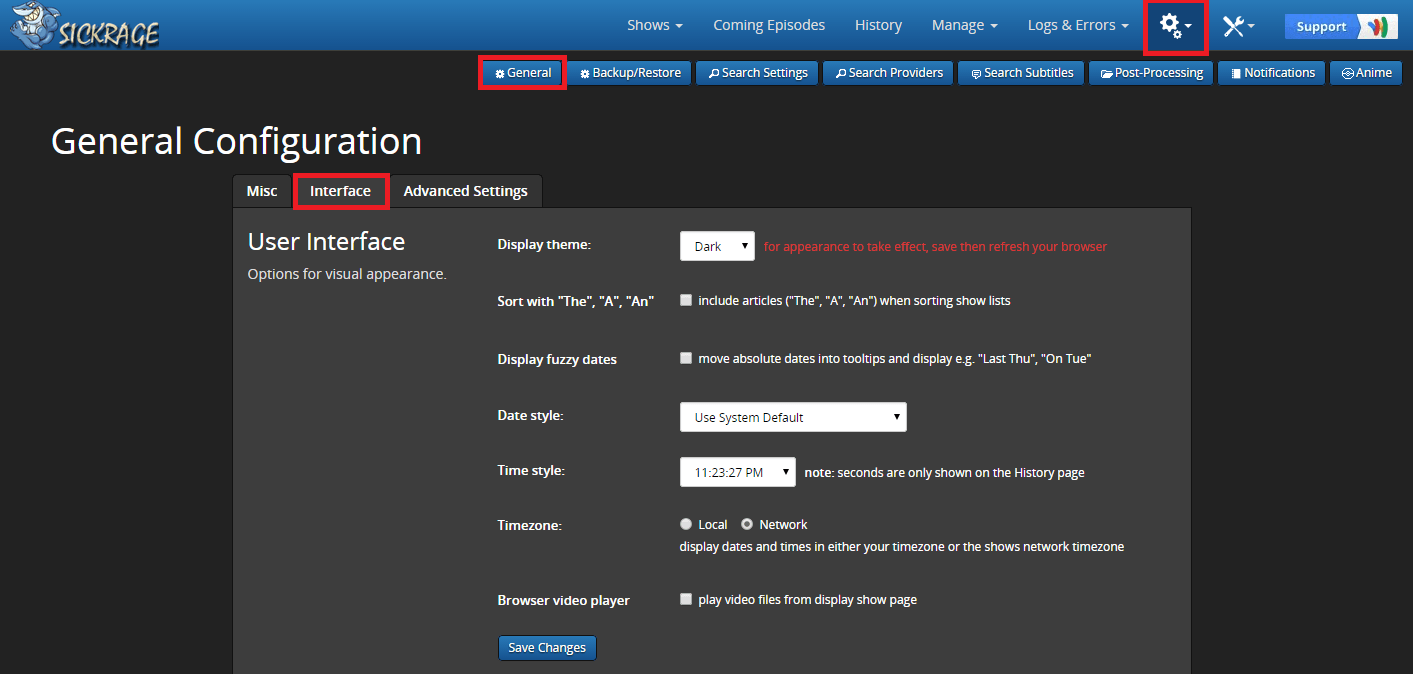Open Search Subtitles settings

(1021, 73)
